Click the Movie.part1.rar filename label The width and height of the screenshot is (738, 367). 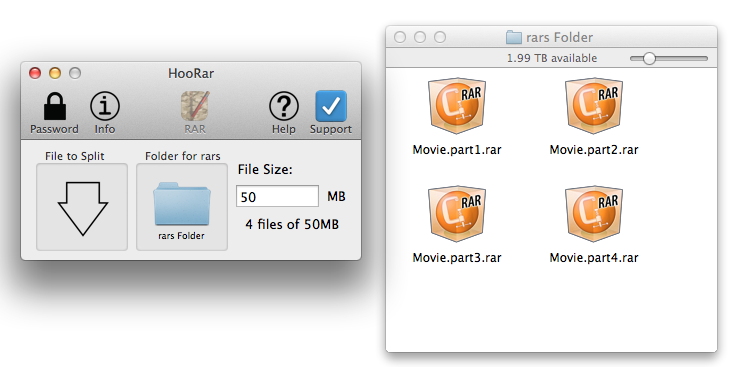click(x=457, y=150)
